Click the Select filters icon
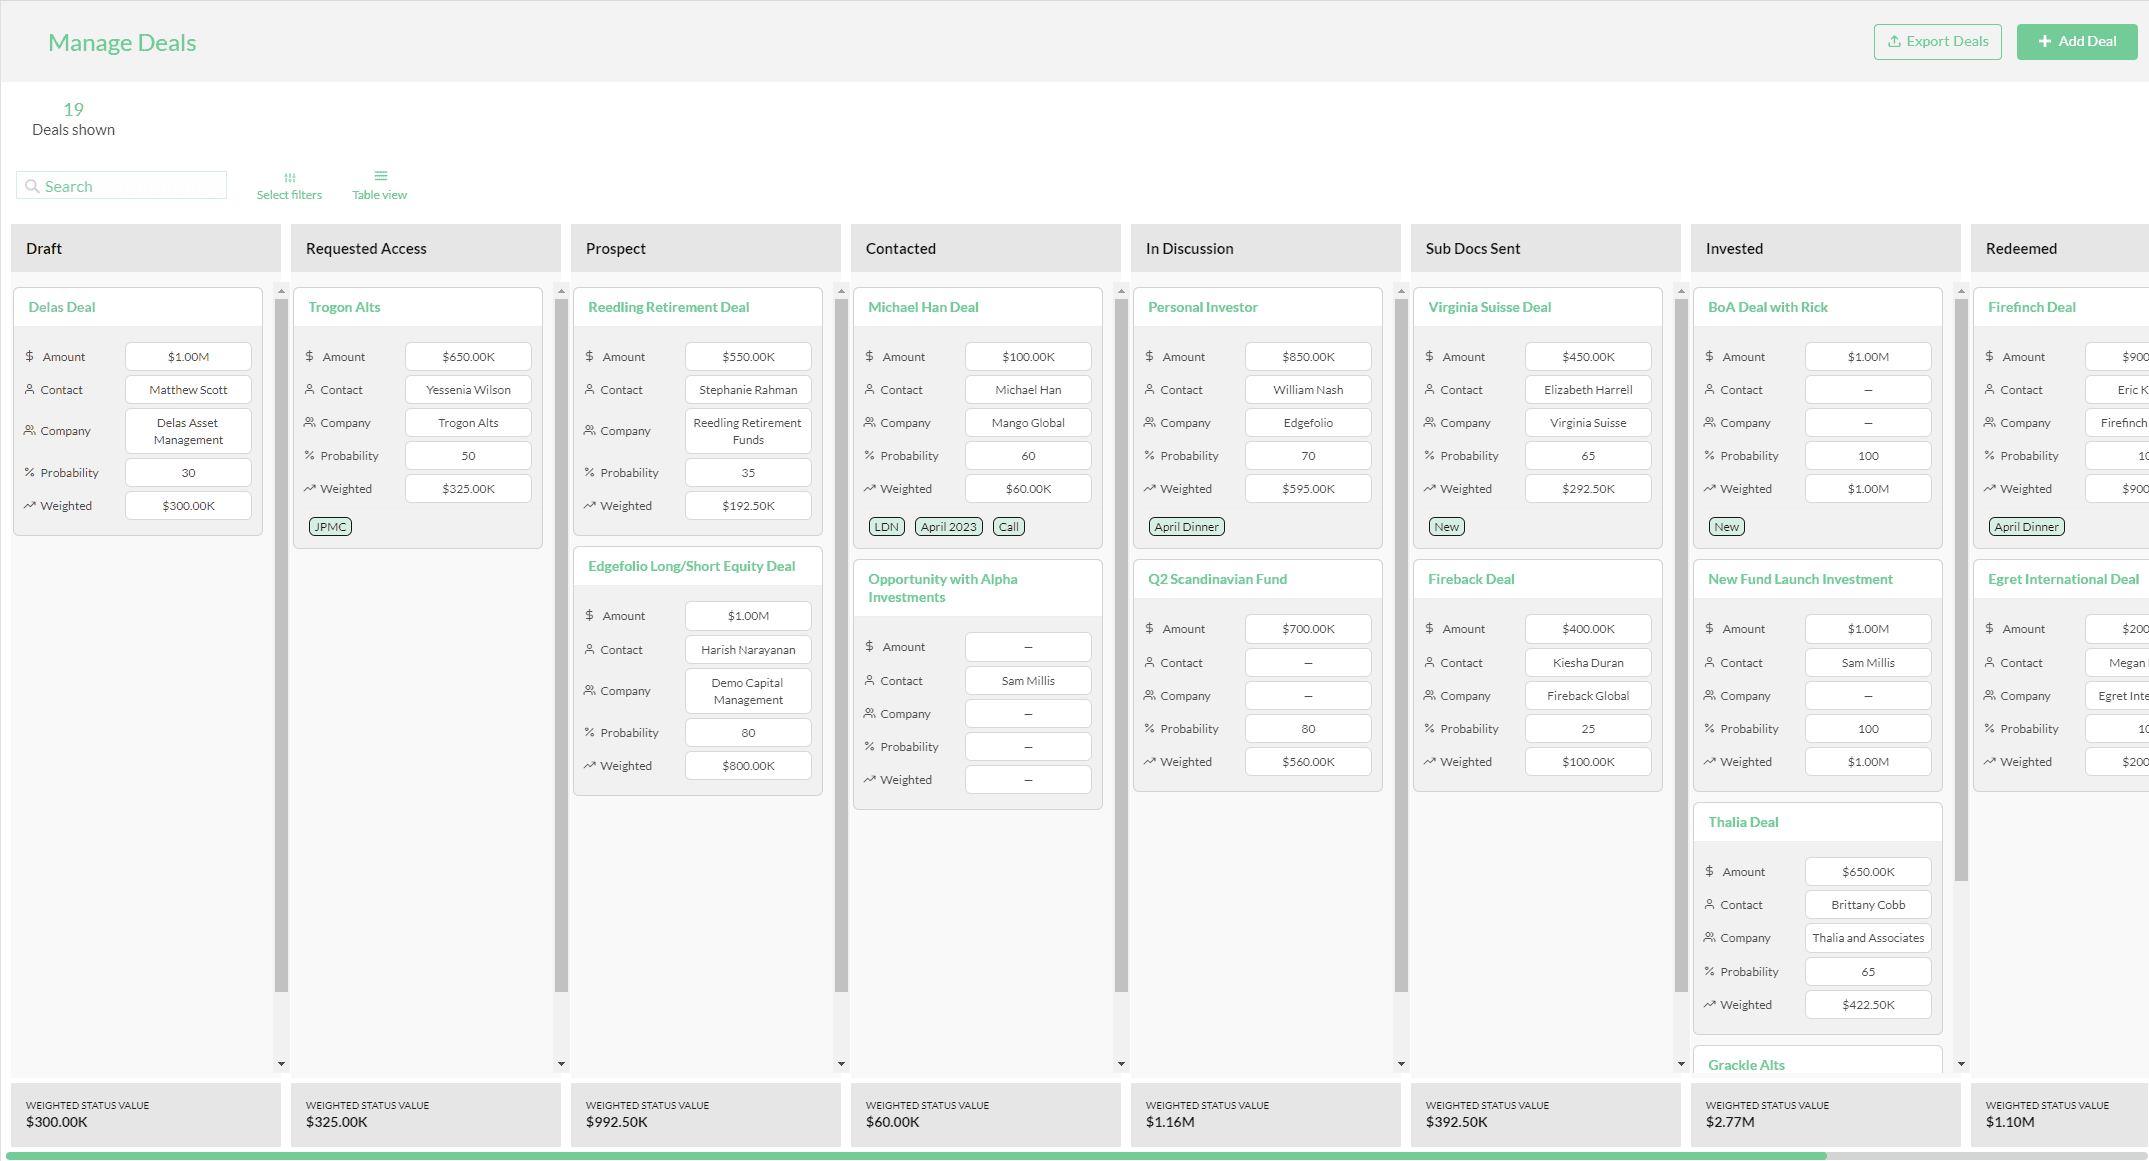The image size is (2149, 1161). tap(289, 178)
